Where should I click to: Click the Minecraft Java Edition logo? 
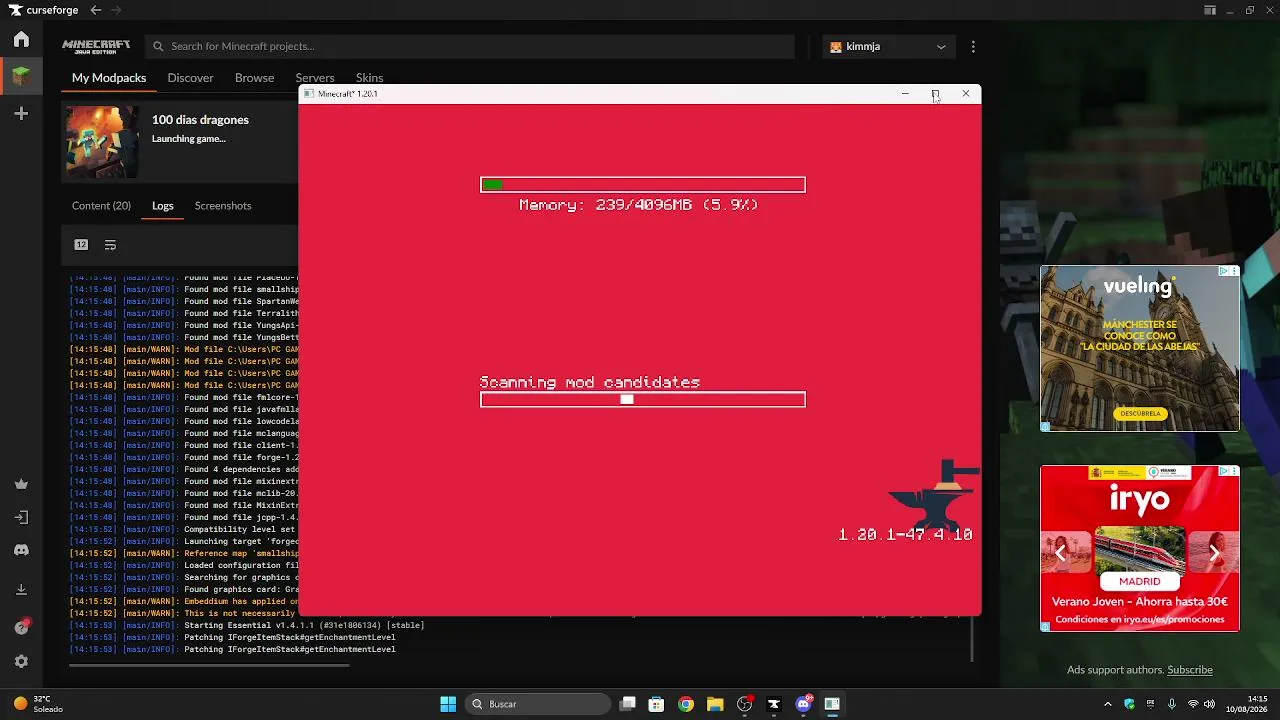click(96, 46)
